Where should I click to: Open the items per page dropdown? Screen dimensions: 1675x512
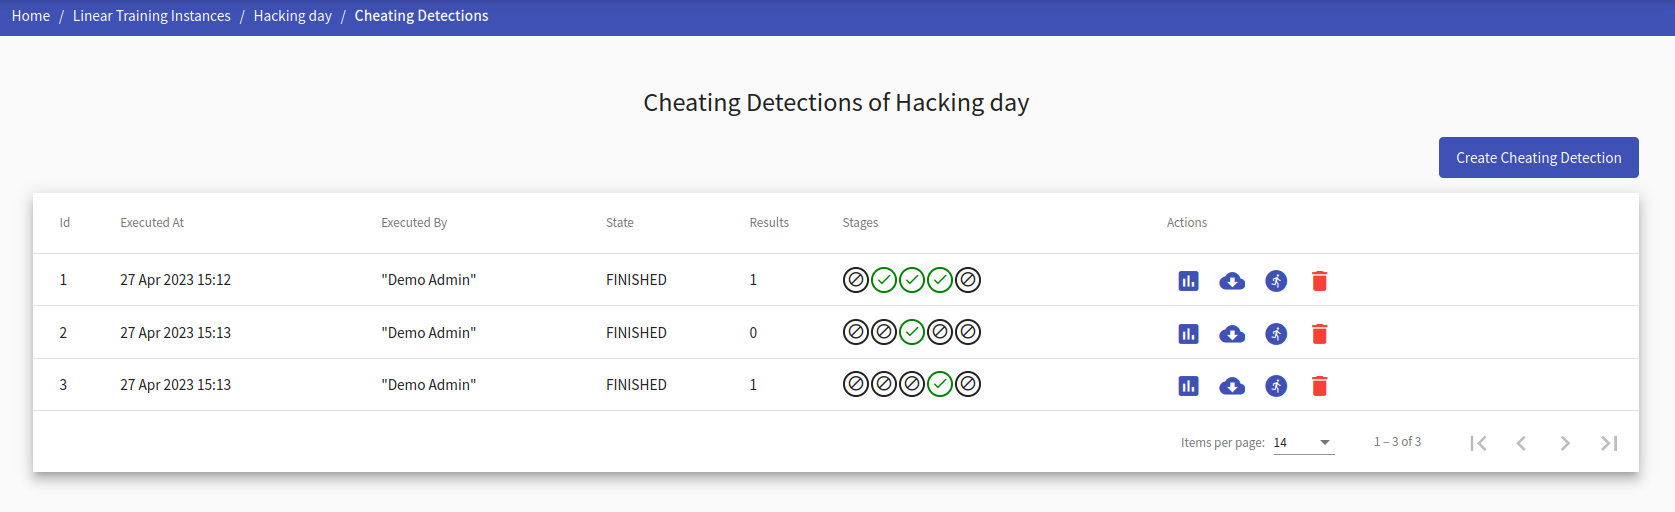tap(1304, 443)
